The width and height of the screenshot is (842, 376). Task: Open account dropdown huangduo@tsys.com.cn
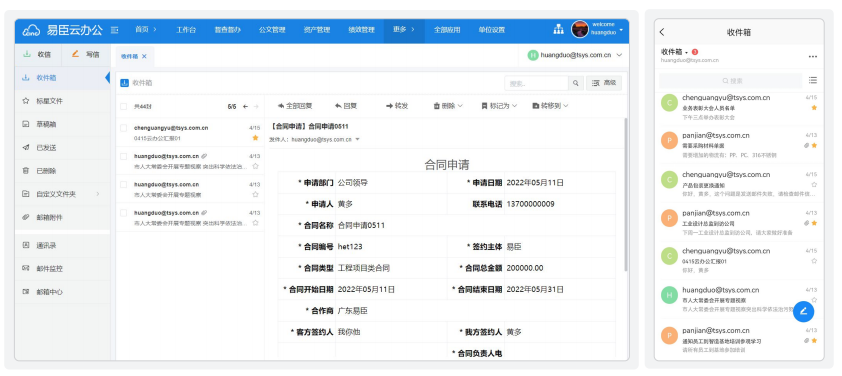tap(575, 55)
